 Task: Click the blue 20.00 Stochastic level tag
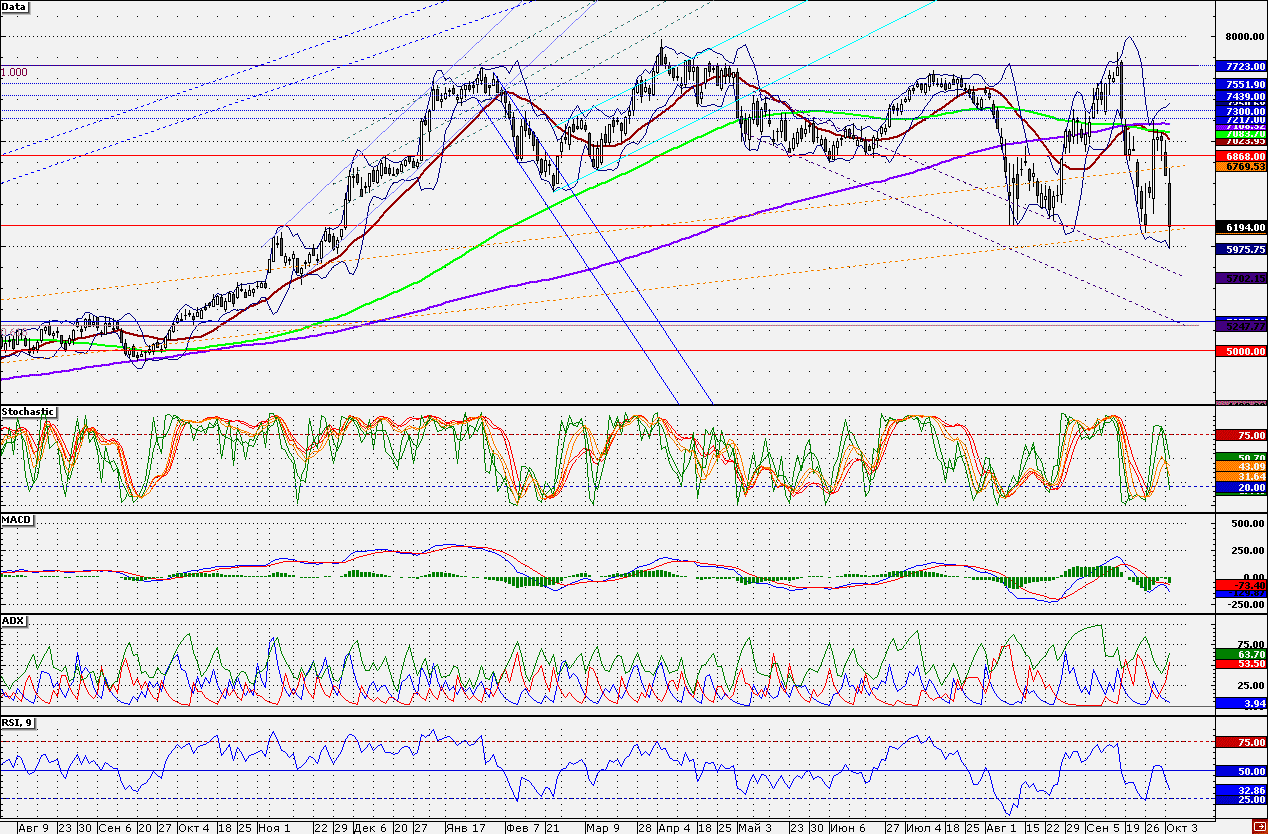click(x=1241, y=487)
